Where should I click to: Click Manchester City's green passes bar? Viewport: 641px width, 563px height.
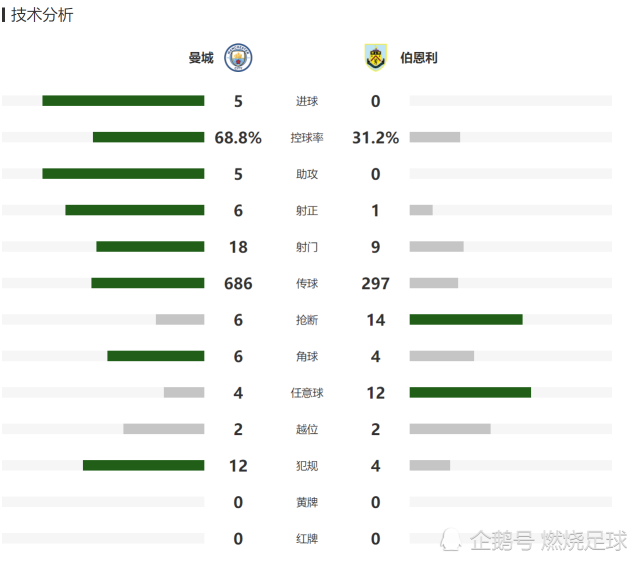coord(148,283)
